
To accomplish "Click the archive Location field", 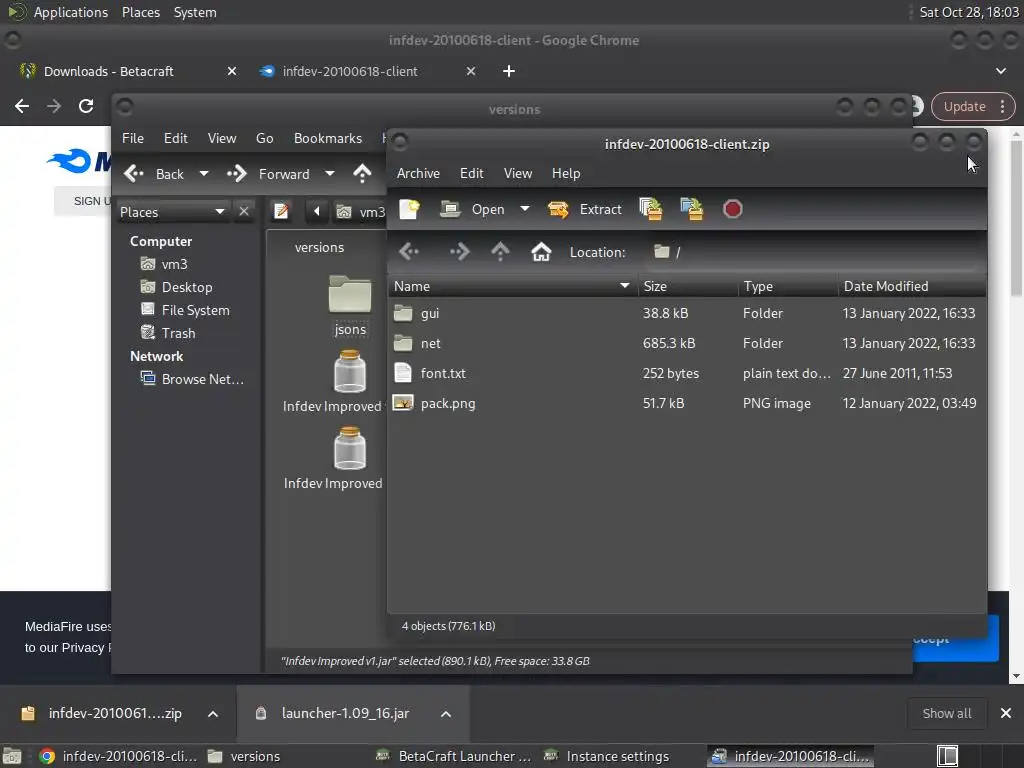I will click(x=813, y=252).
